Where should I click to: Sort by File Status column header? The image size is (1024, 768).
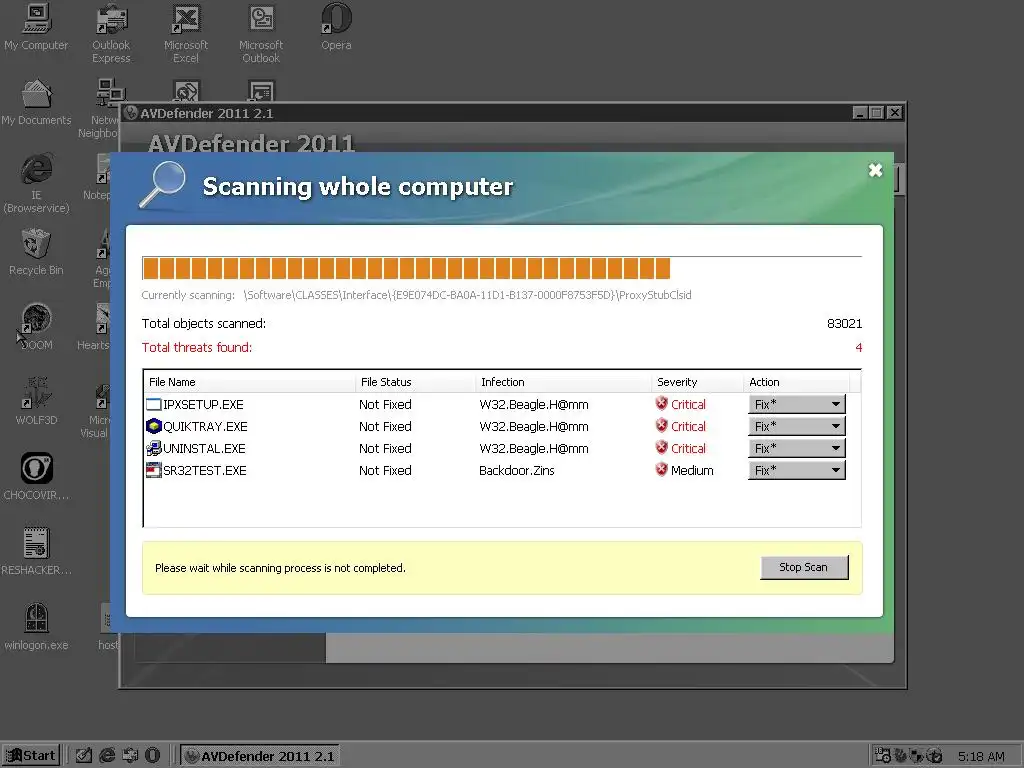pos(415,382)
